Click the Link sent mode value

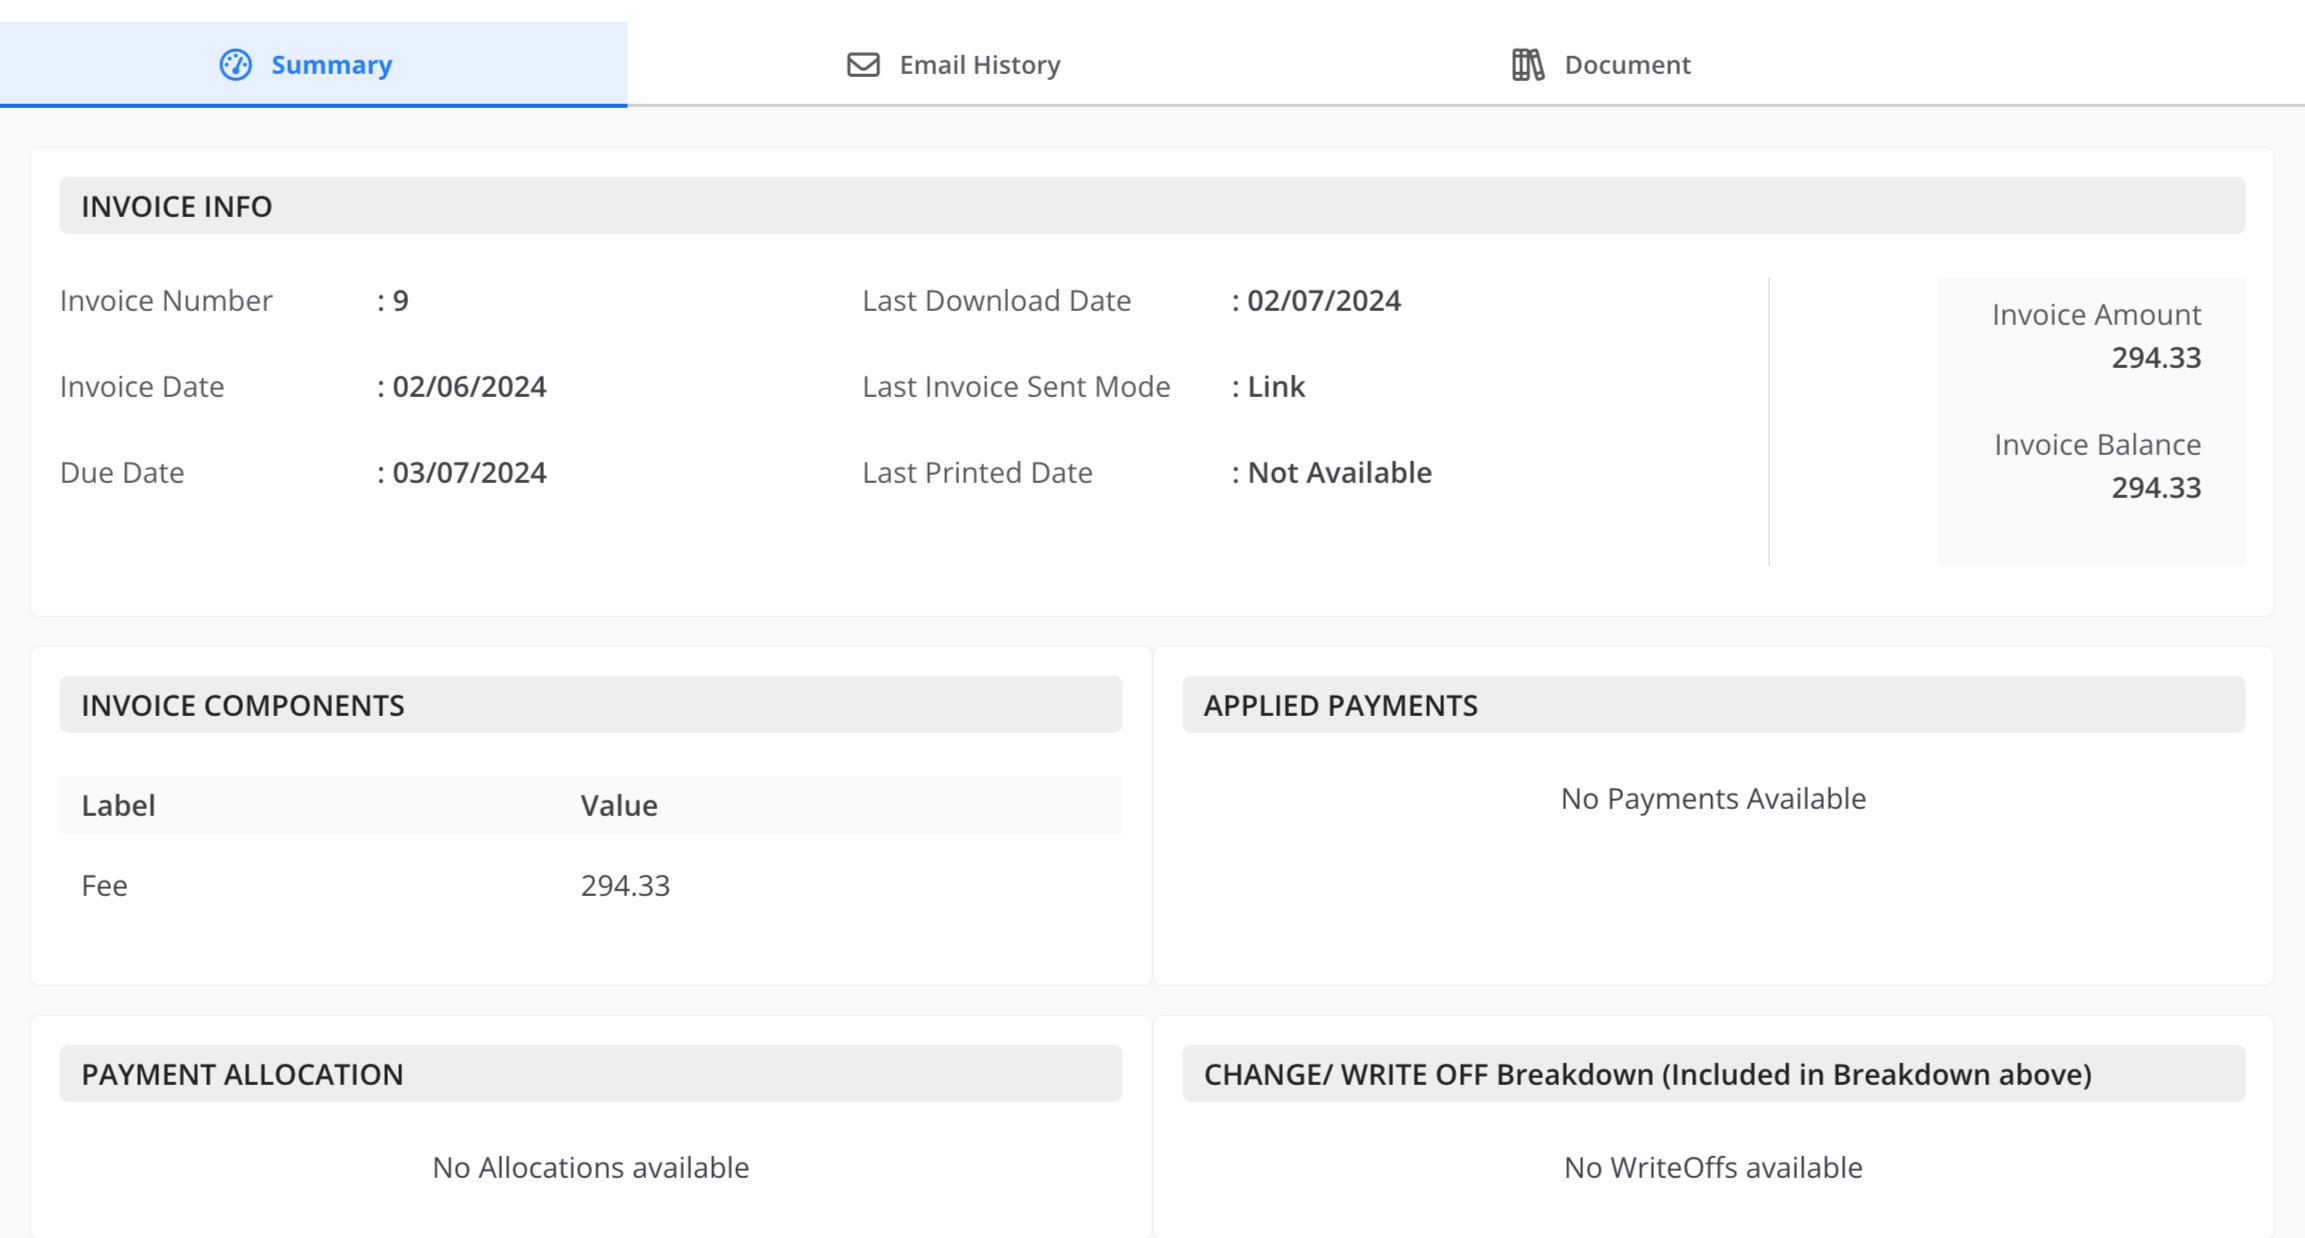click(1276, 387)
